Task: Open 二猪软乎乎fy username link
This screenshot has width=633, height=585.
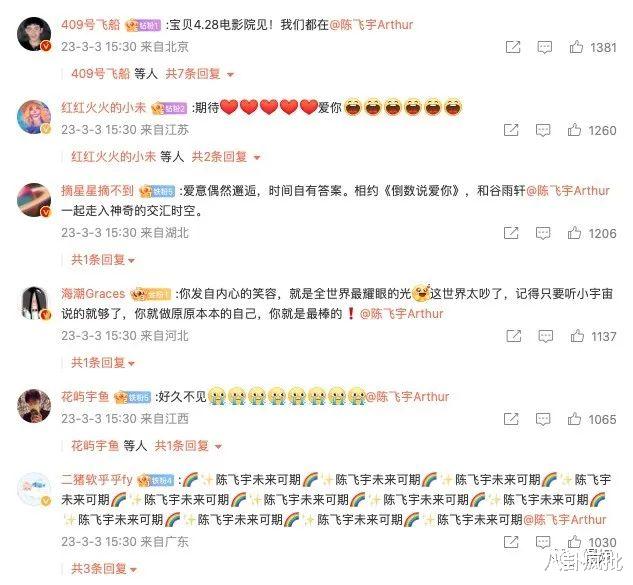Action: [x=97, y=480]
